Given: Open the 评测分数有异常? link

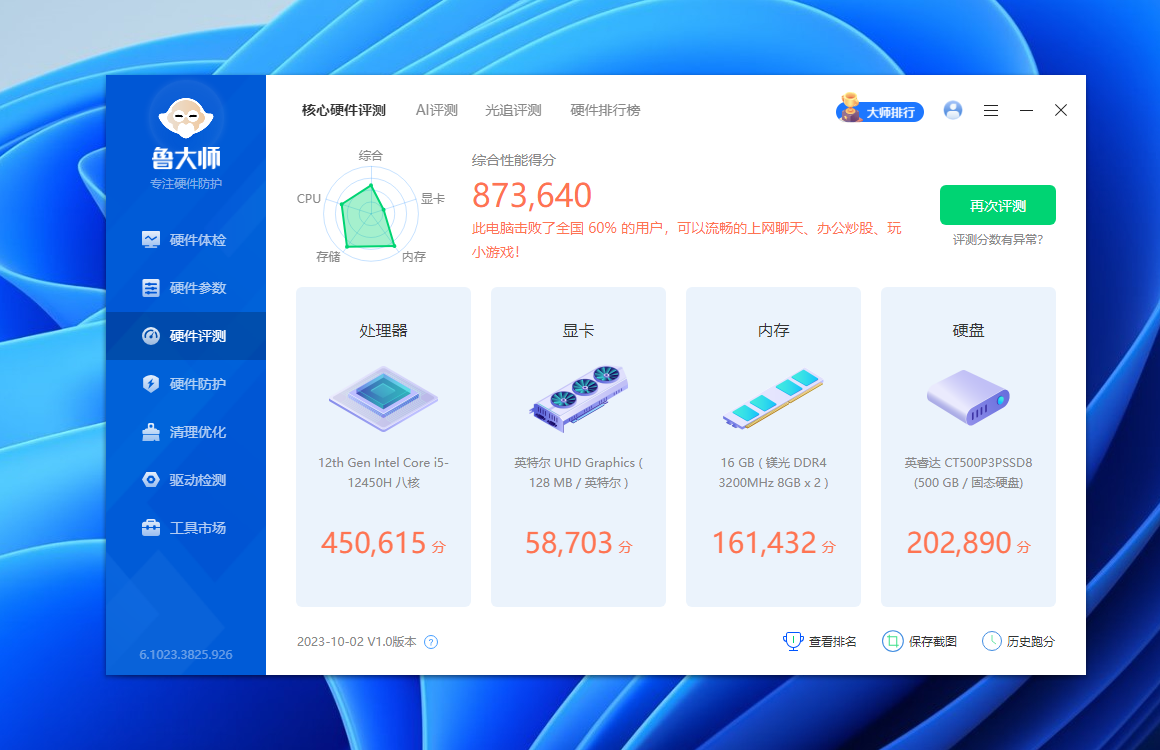Looking at the screenshot, I should [x=997, y=240].
